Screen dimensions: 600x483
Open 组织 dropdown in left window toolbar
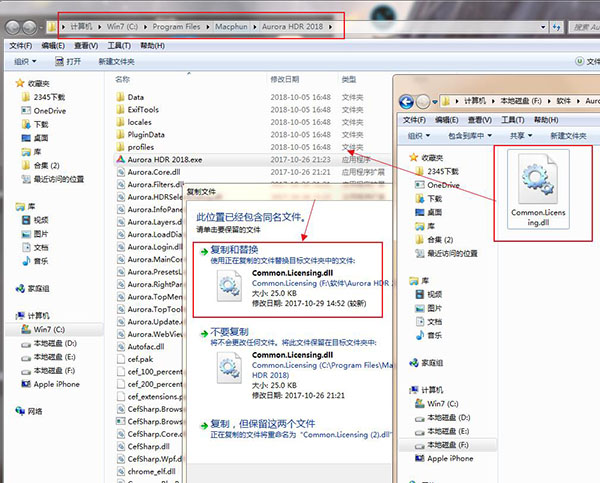coord(25,62)
